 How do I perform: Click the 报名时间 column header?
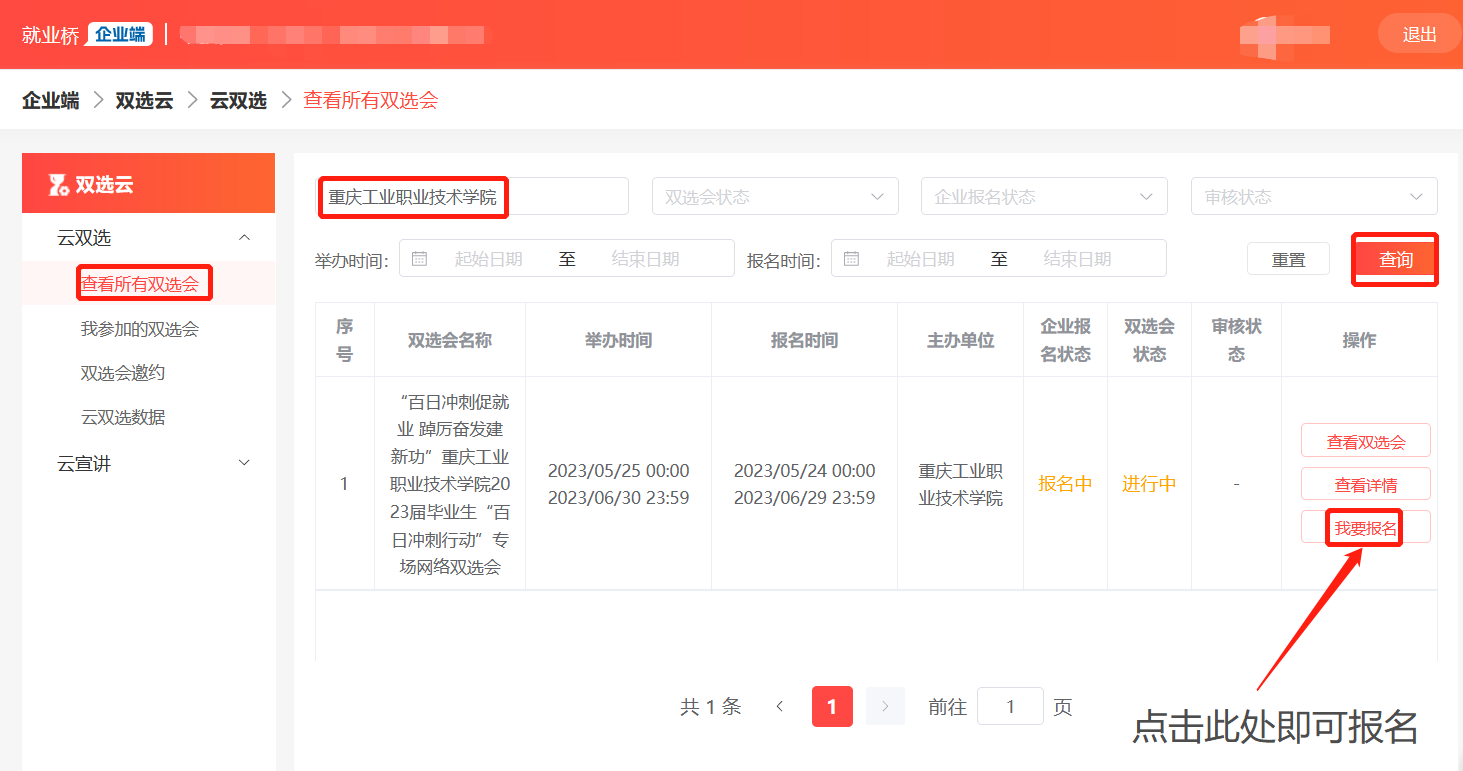[804, 340]
